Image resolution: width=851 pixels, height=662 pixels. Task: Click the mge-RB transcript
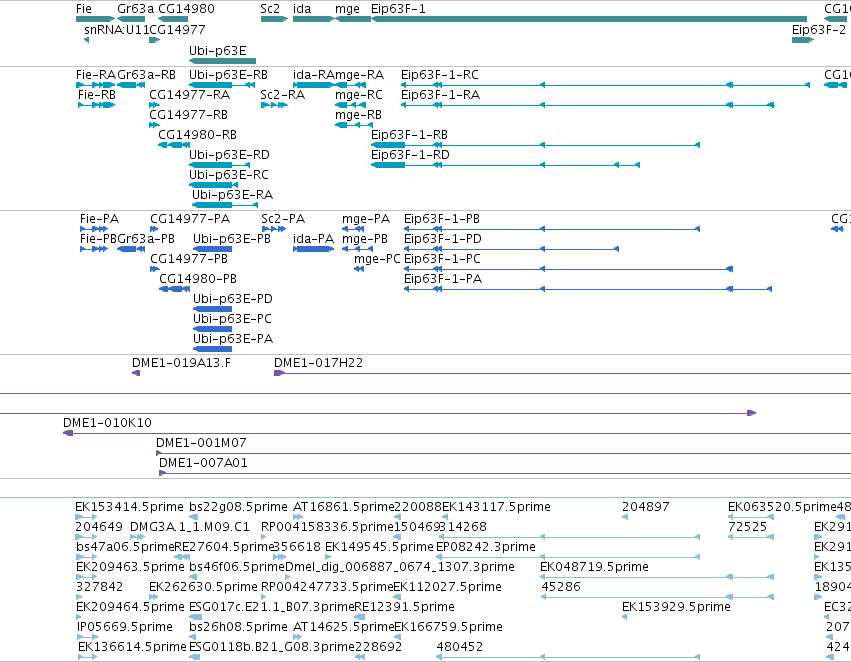tap(354, 125)
